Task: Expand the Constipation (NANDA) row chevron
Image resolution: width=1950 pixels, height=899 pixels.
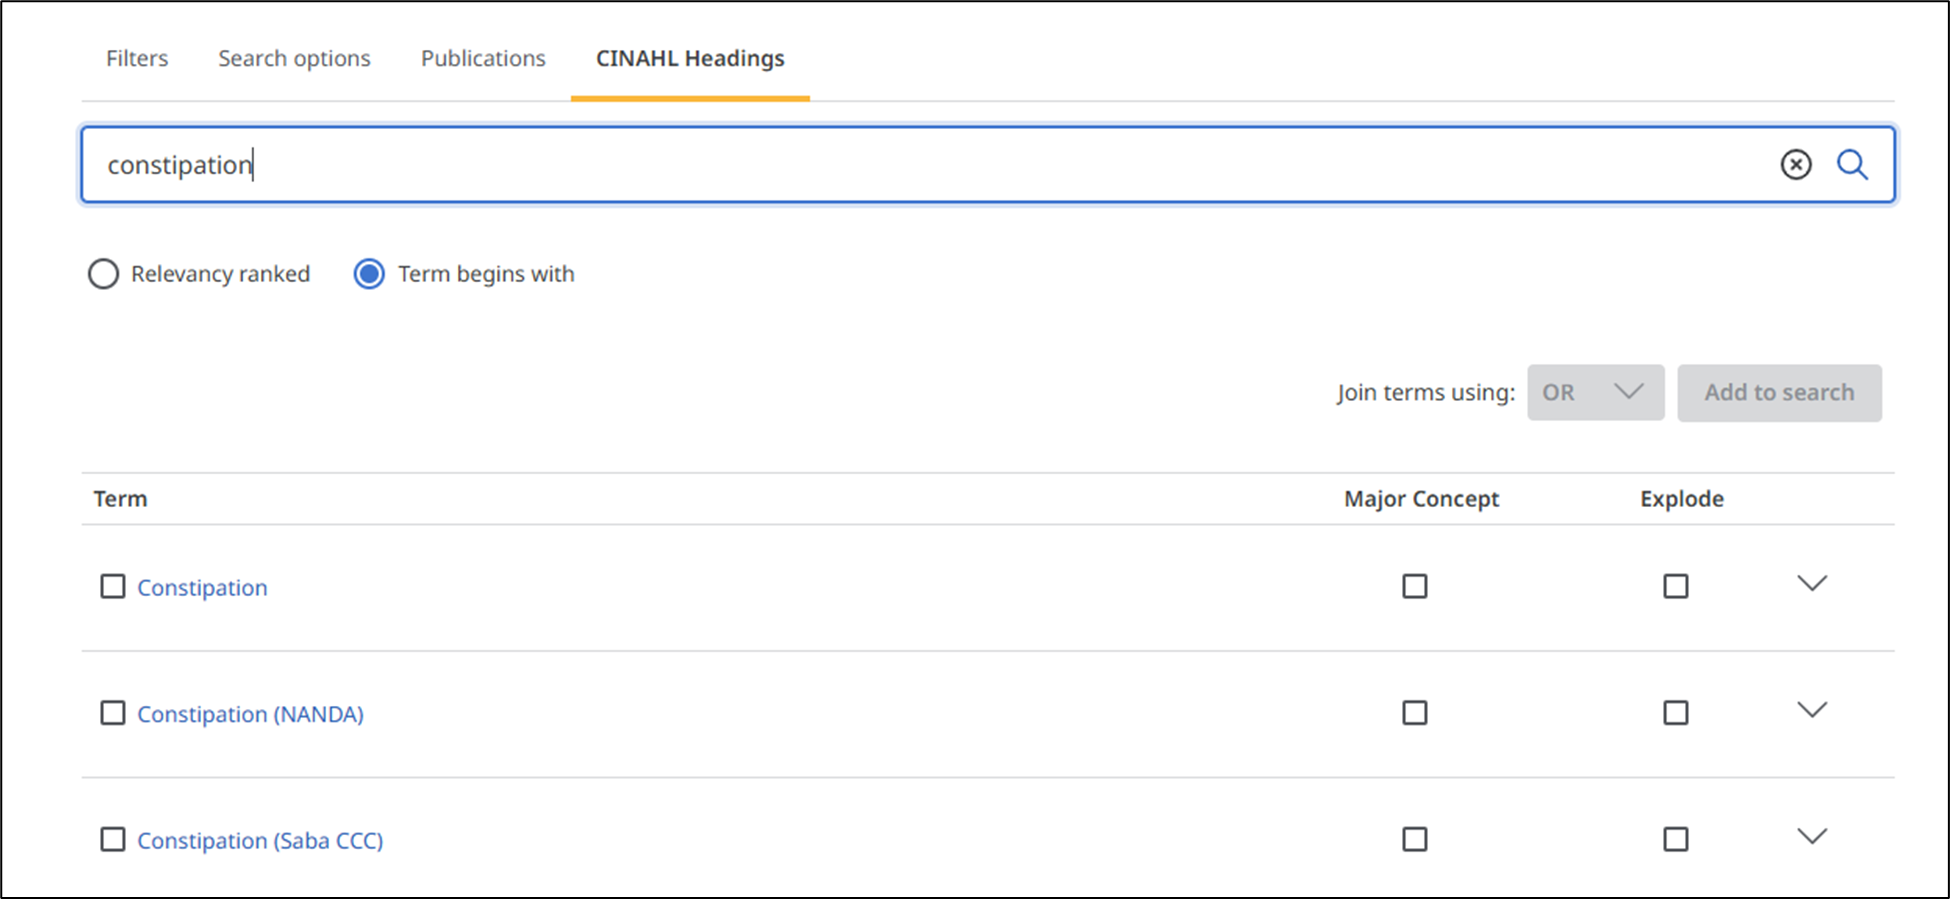Action: coord(1812,710)
